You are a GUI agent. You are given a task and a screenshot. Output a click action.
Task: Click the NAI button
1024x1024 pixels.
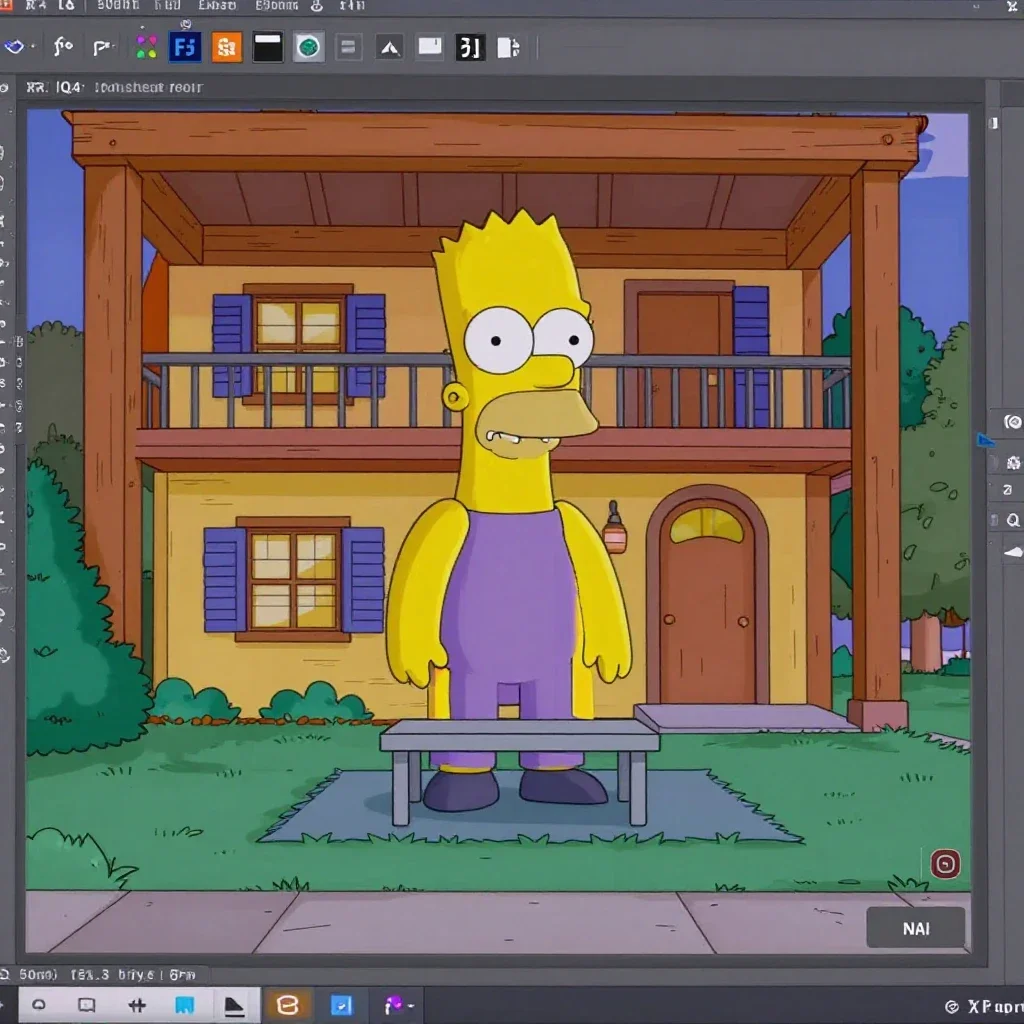(x=916, y=928)
